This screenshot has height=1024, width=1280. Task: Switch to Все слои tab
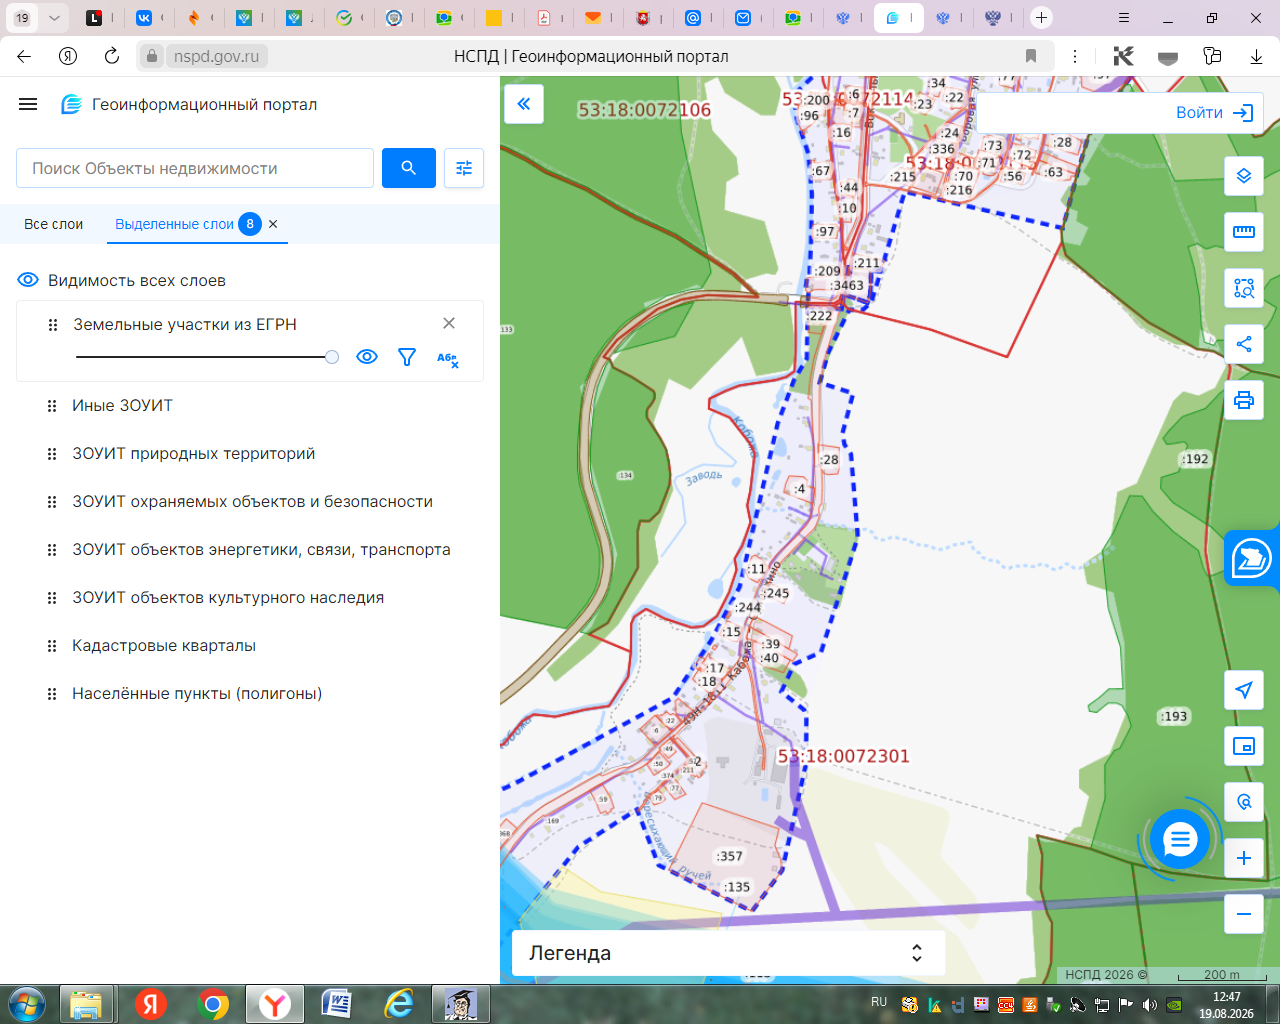[54, 224]
